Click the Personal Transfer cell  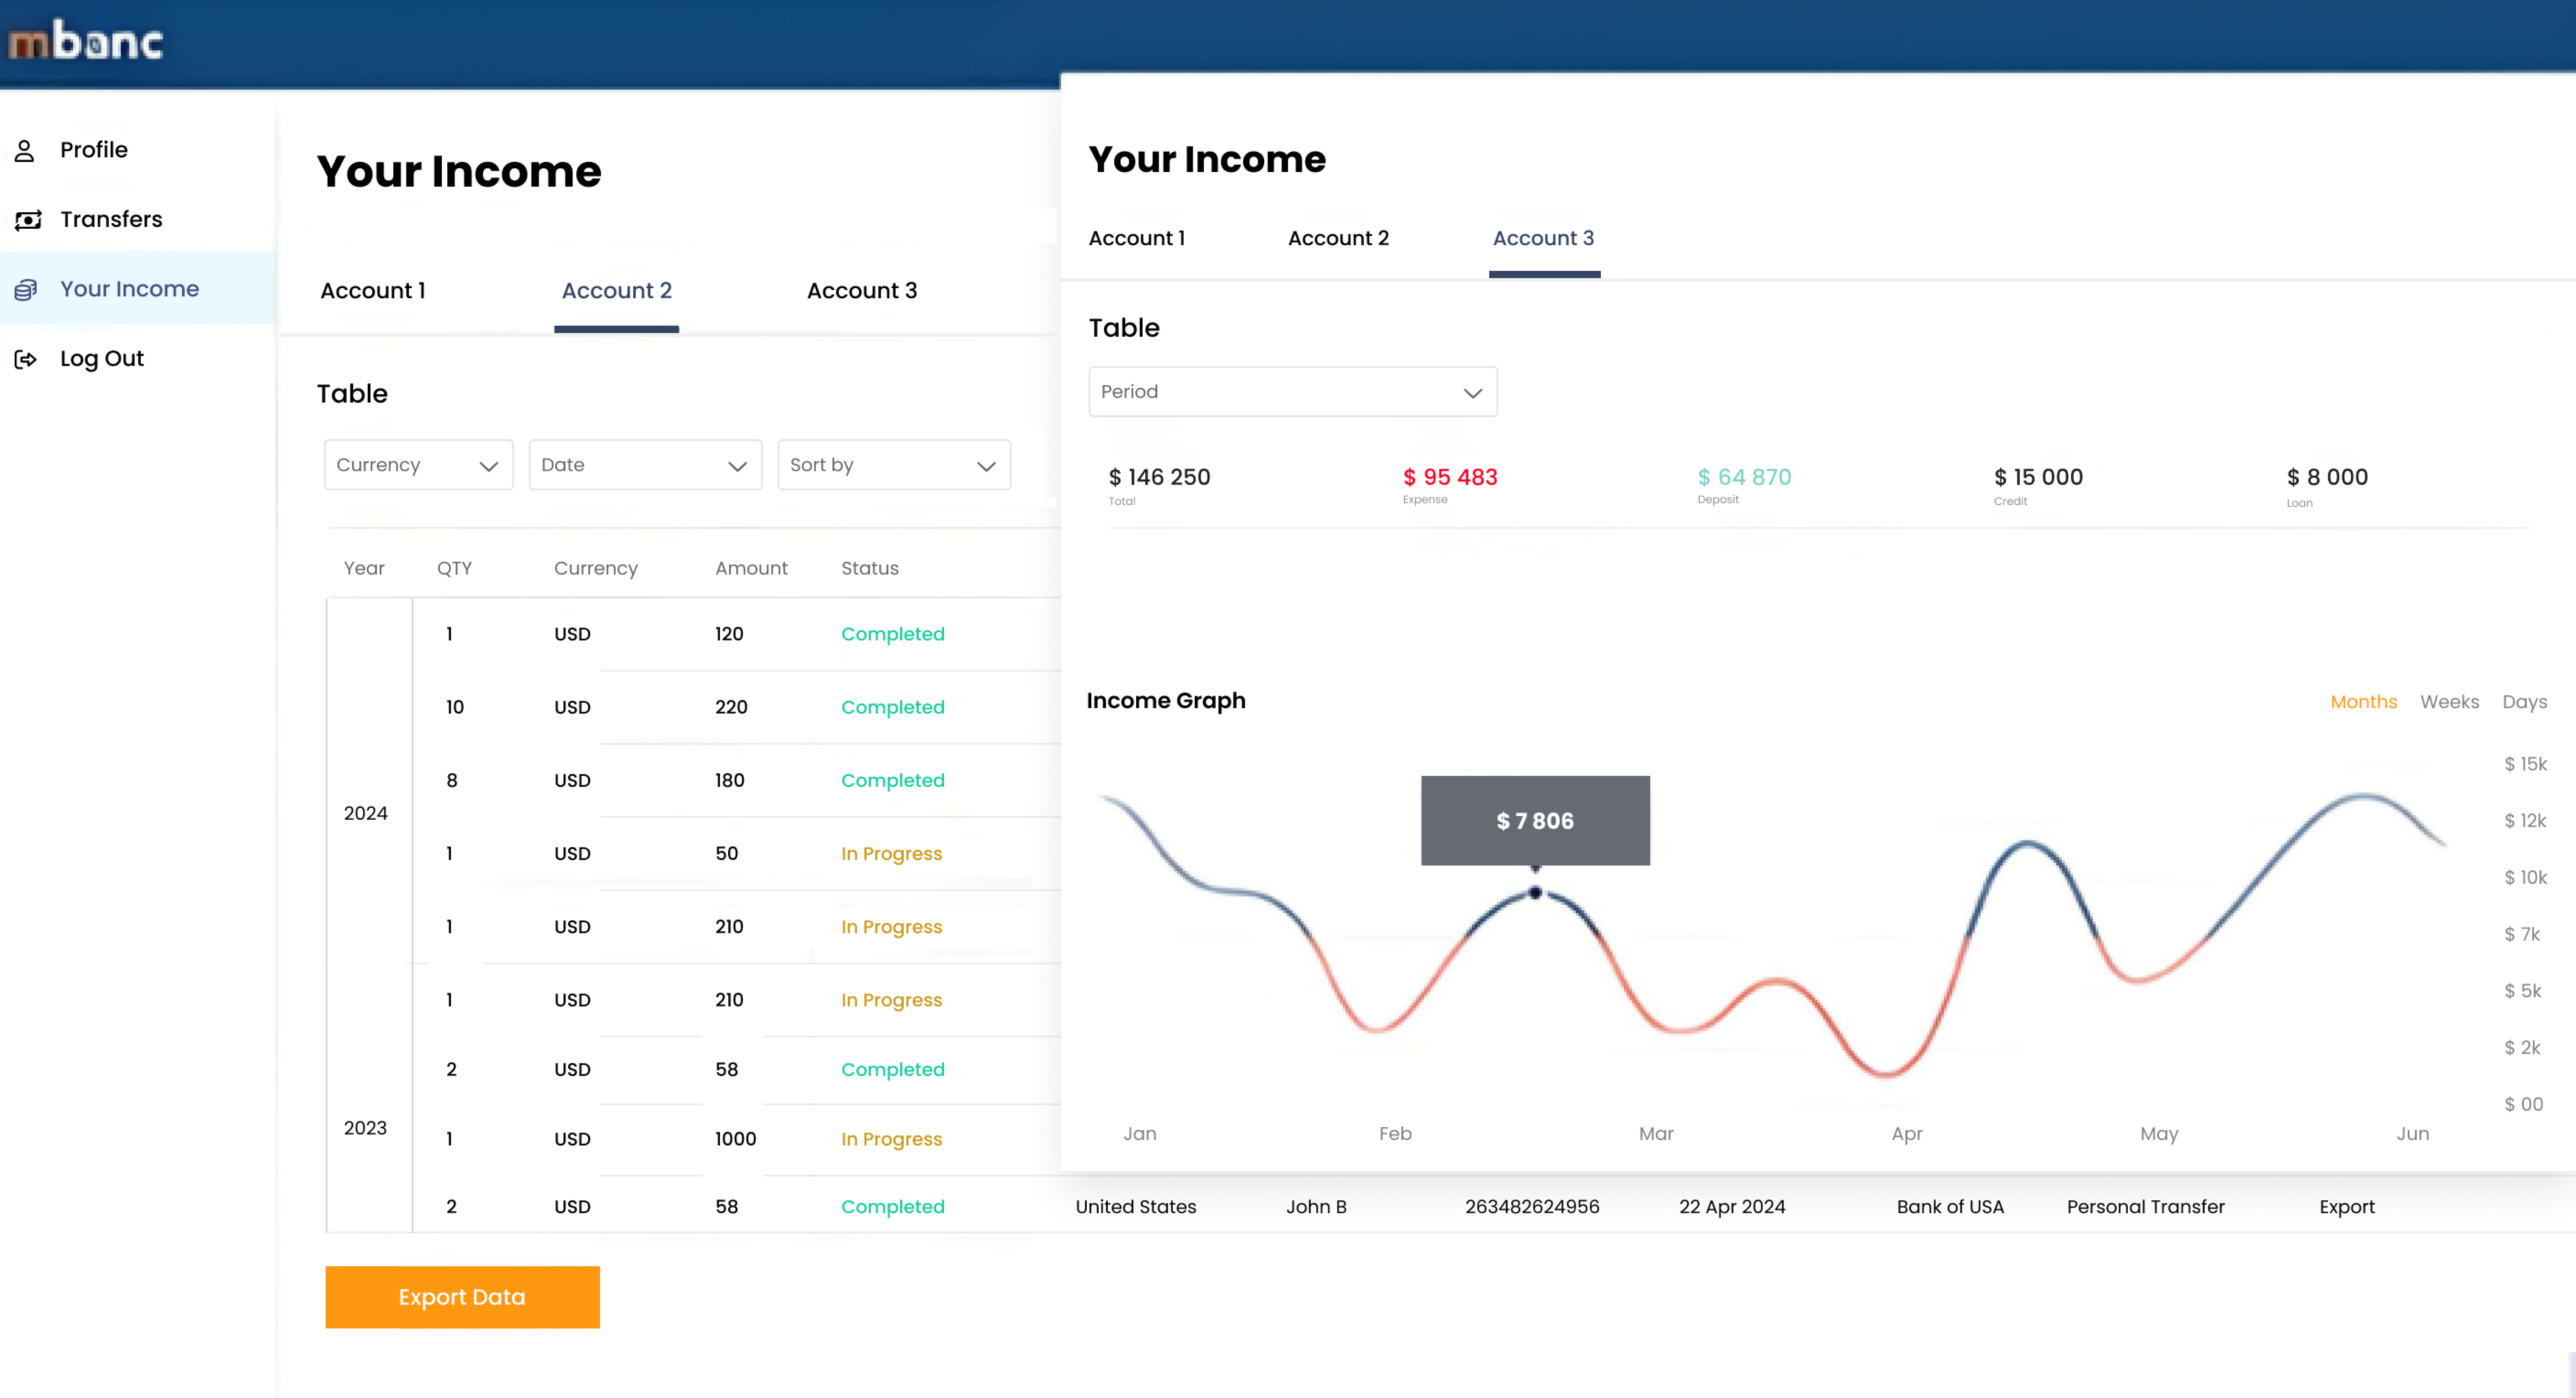(2146, 1206)
